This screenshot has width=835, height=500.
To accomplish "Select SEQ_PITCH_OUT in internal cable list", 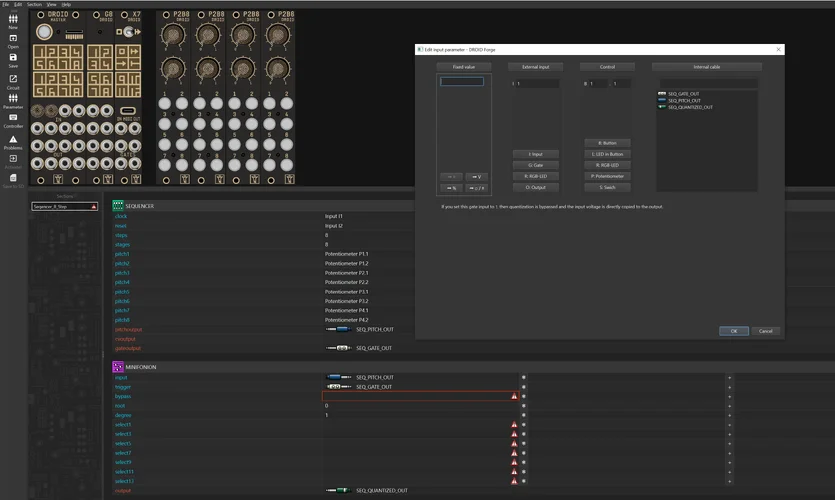I will point(684,100).
